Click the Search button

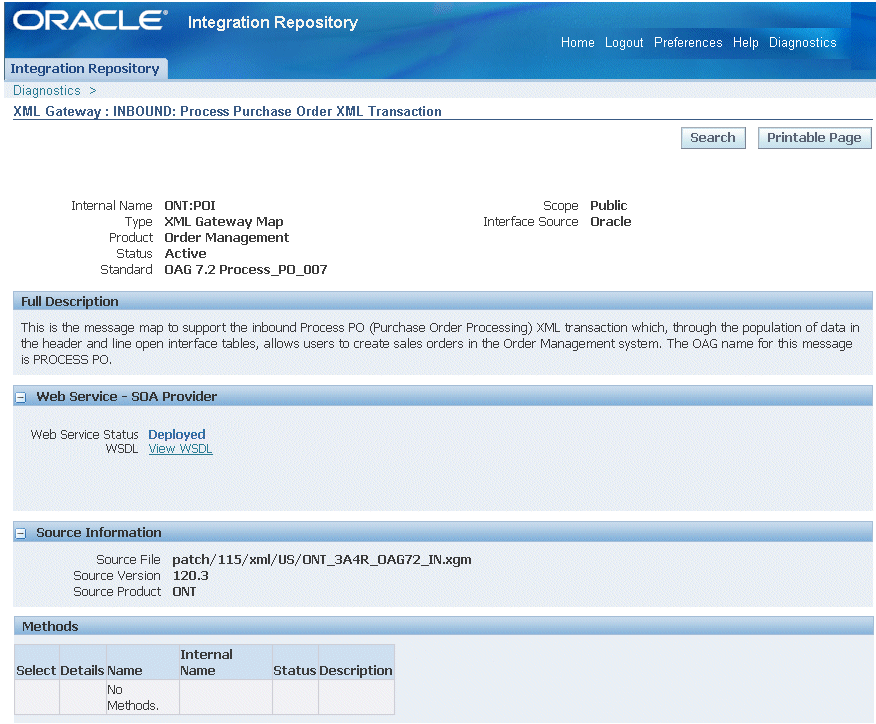(x=713, y=138)
